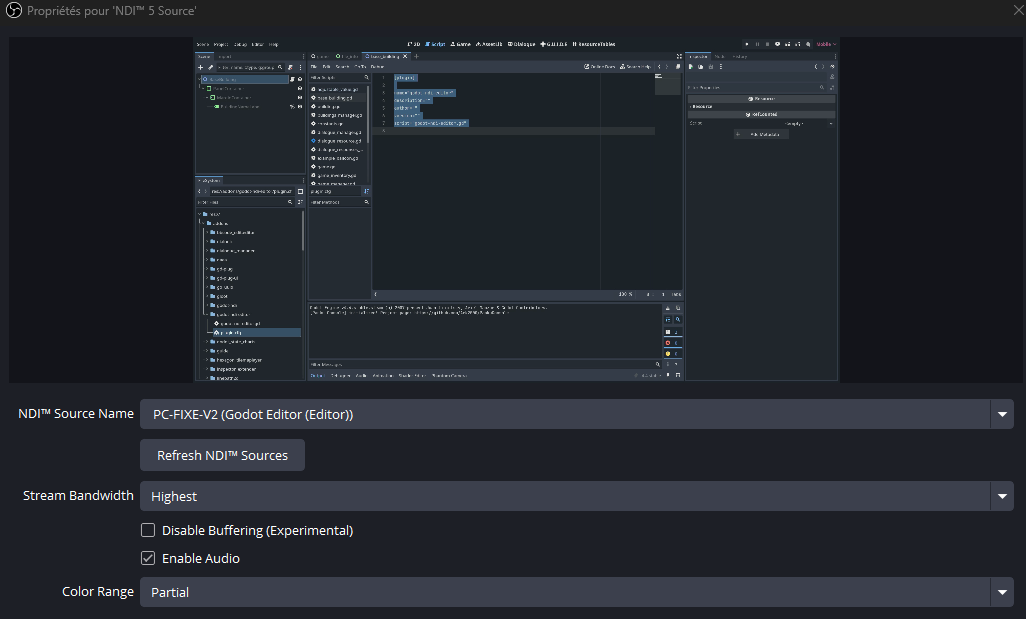Open the NDI Source Name combo box

pyautogui.click(x=576, y=414)
